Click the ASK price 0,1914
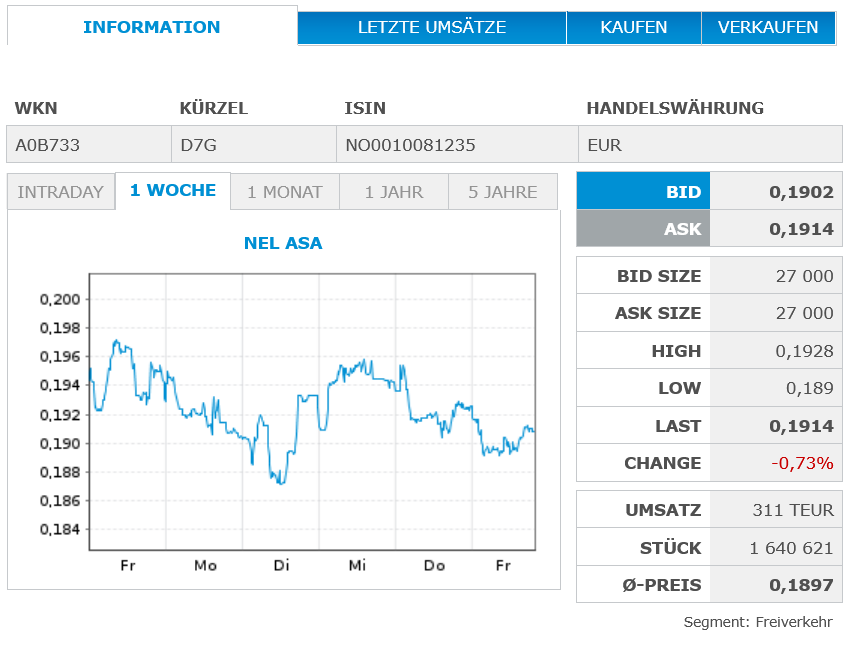Image resolution: width=865 pixels, height=652 pixels. [x=801, y=229]
